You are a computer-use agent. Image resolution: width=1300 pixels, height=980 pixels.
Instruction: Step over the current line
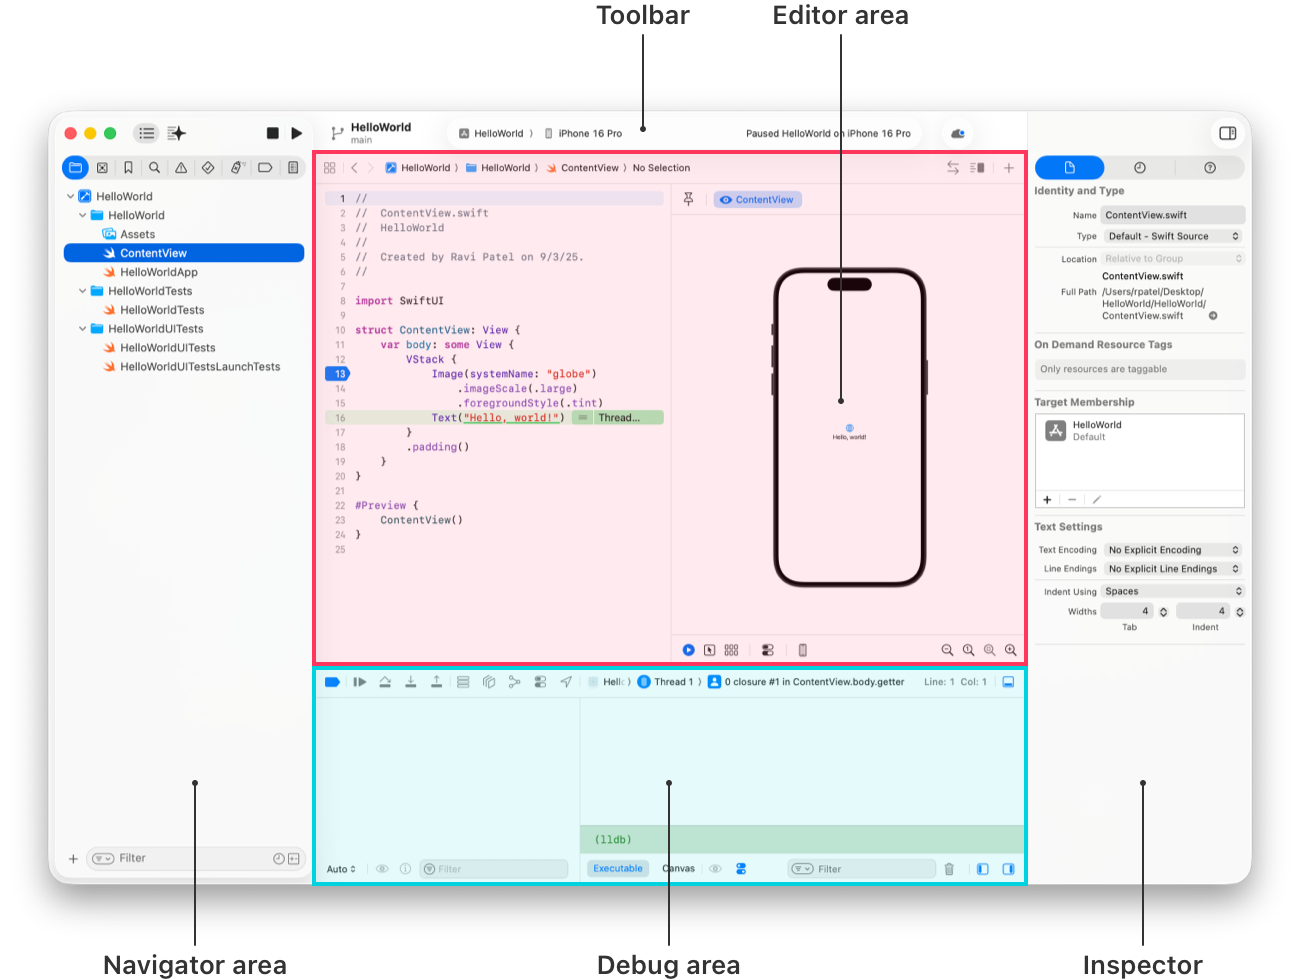385,682
